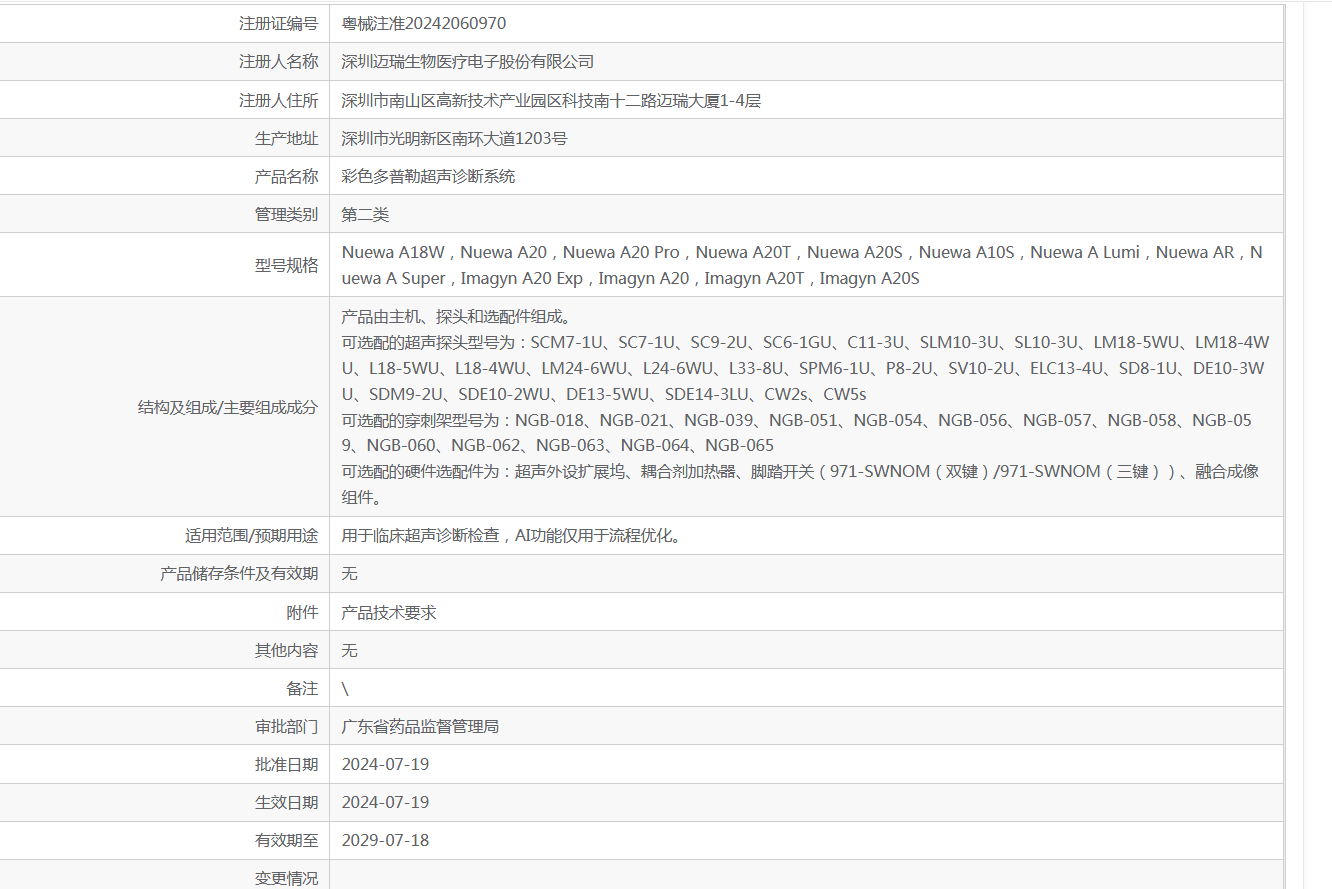Image resolution: width=1332 pixels, height=889 pixels.
Task: Click the 变更情况 label
Action: [287, 878]
